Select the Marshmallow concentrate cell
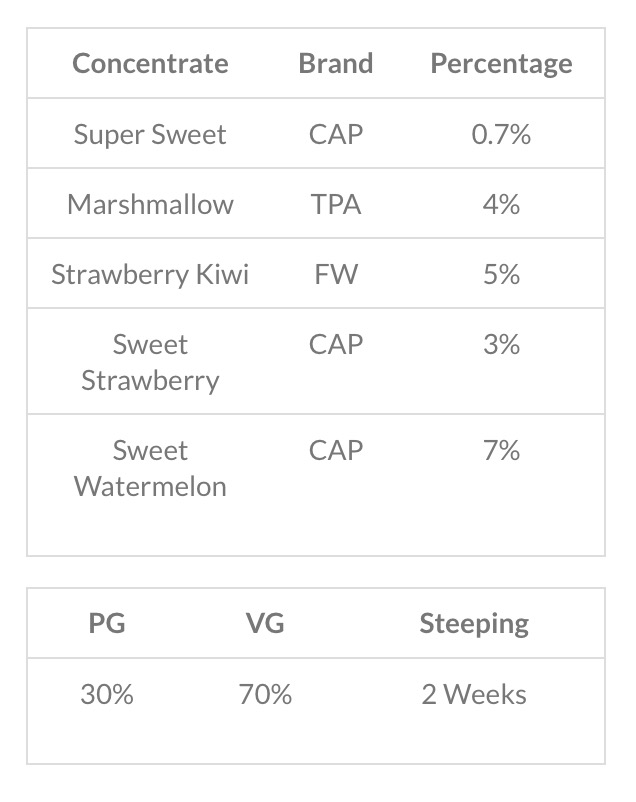The width and height of the screenshot is (636, 802). pos(150,204)
